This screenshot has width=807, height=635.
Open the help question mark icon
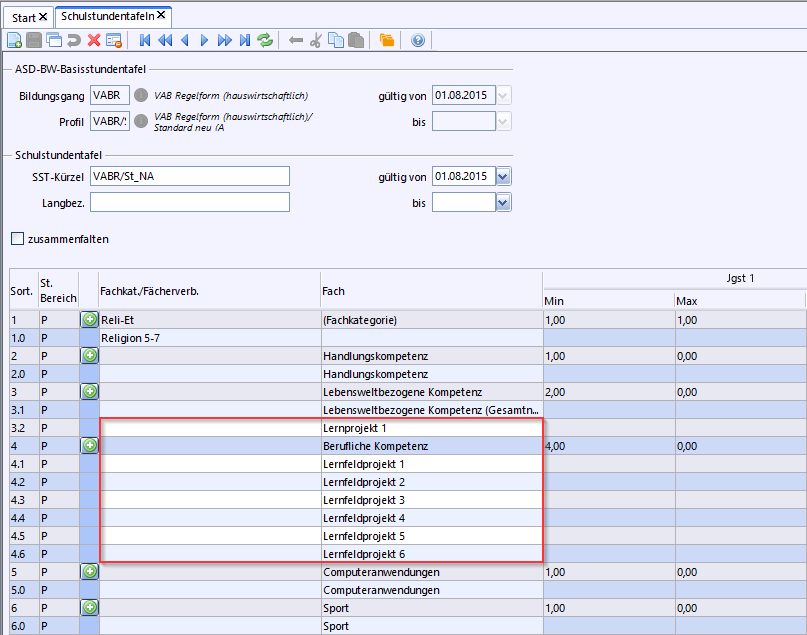coord(418,40)
